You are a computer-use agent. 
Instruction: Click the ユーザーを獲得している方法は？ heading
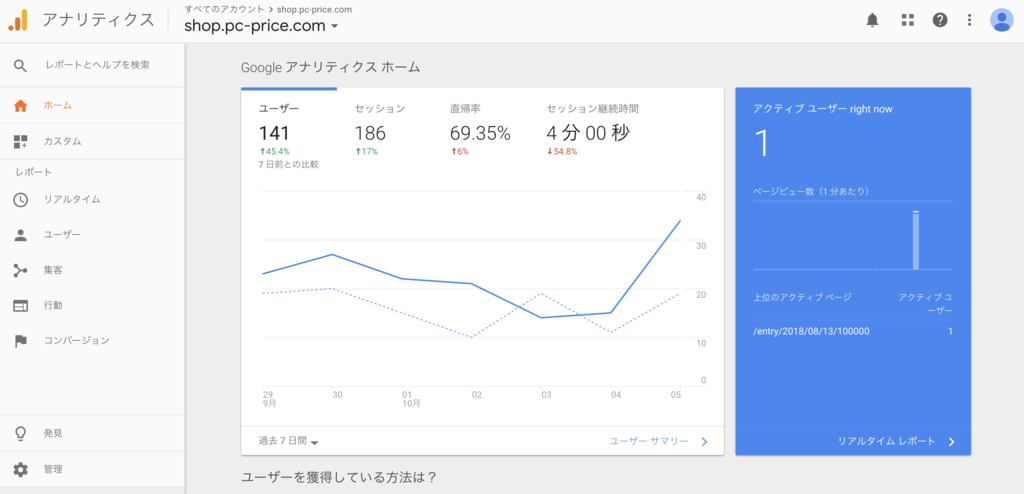pos(339,478)
